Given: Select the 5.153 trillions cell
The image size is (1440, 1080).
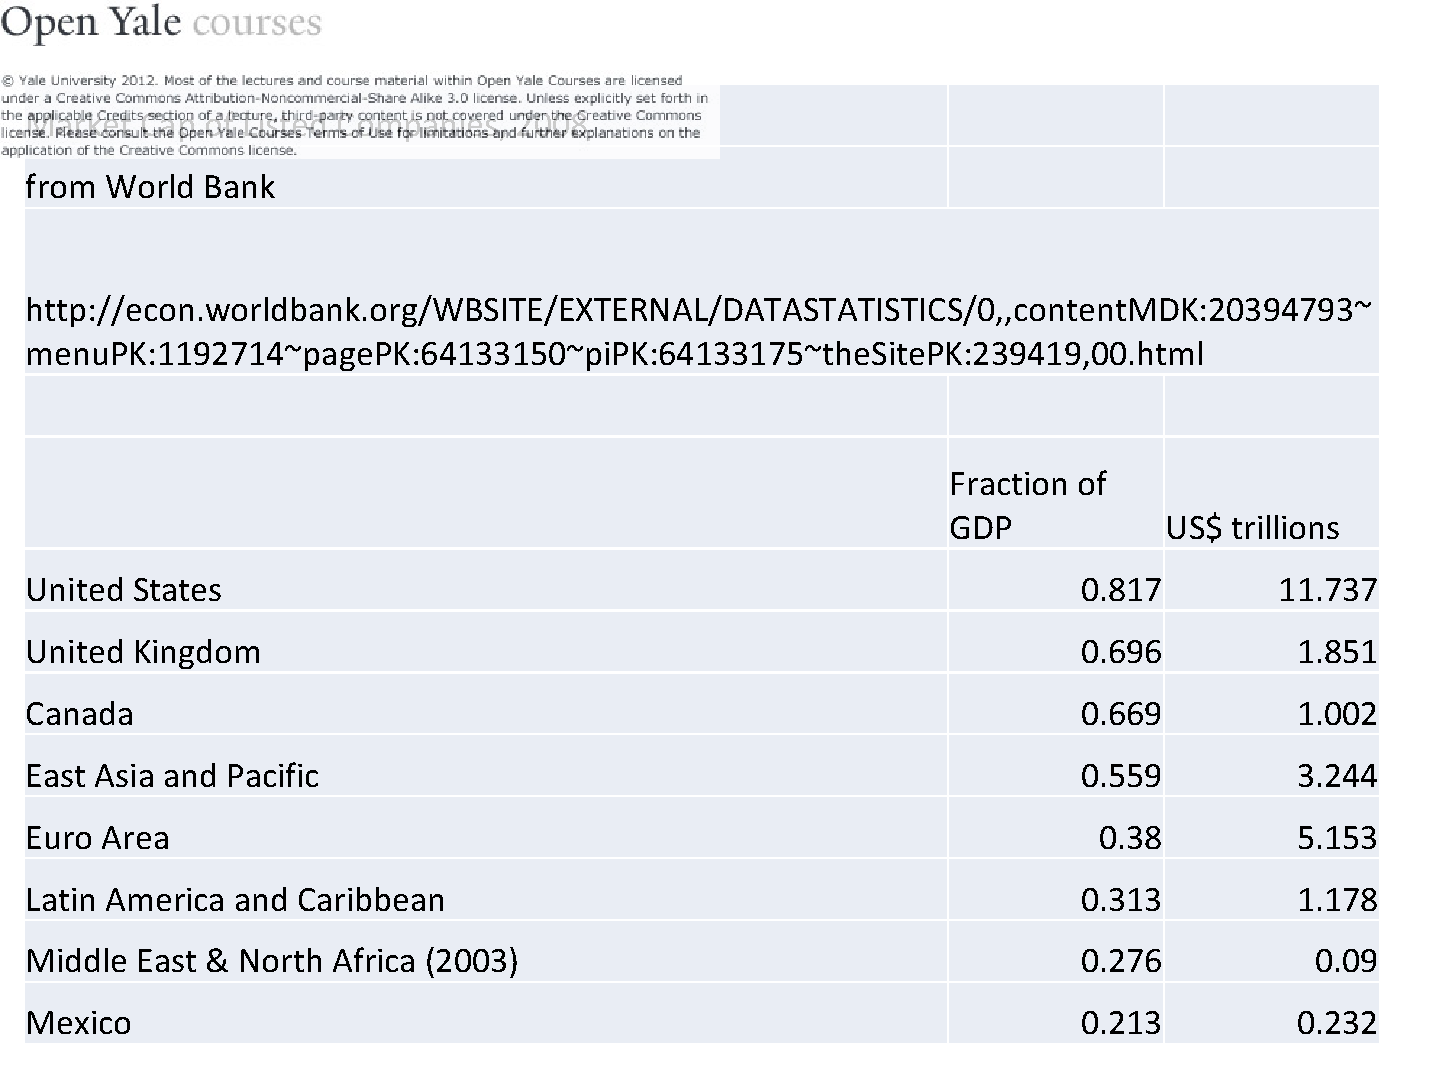Looking at the screenshot, I should click(x=1337, y=837).
